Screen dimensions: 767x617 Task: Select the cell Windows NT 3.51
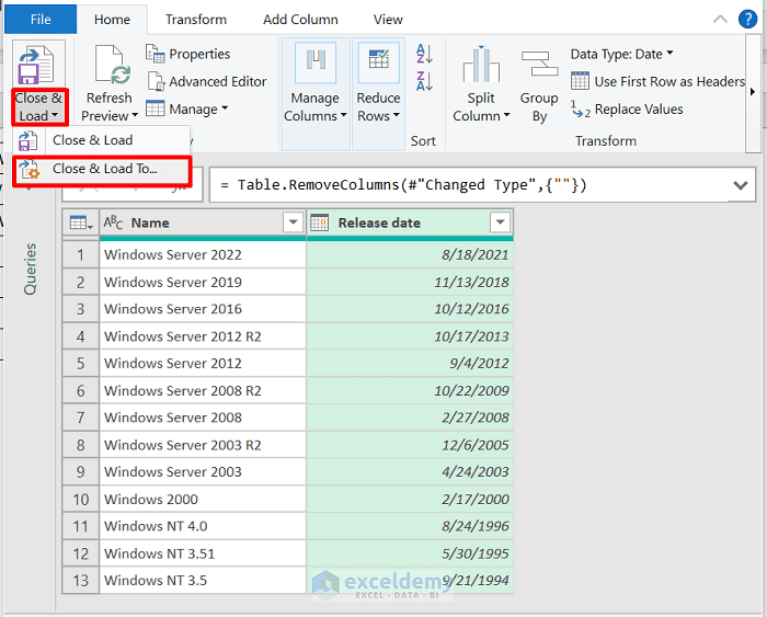(203, 554)
